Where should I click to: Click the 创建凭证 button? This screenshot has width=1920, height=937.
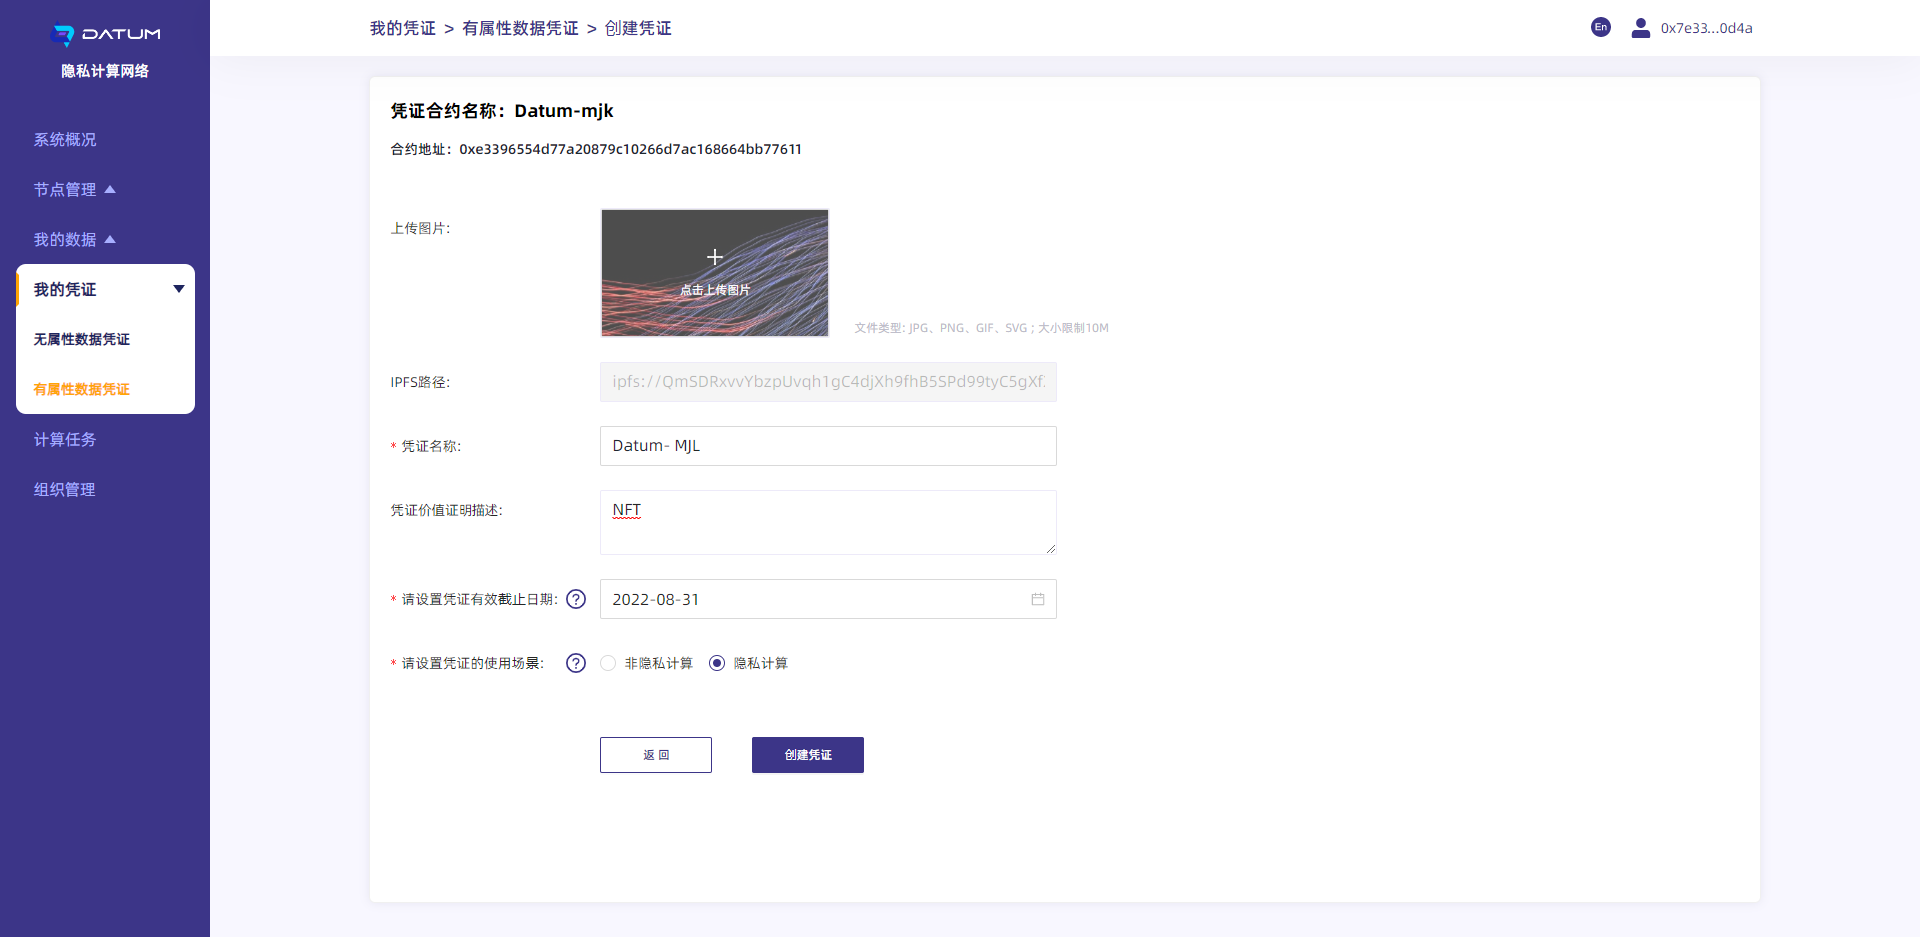point(808,755)
